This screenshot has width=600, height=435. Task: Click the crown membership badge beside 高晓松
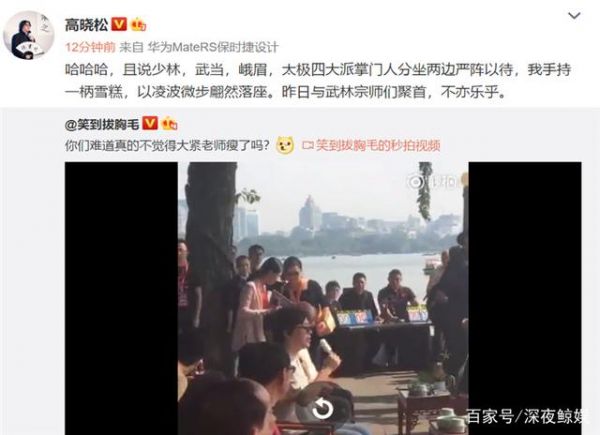139,25
